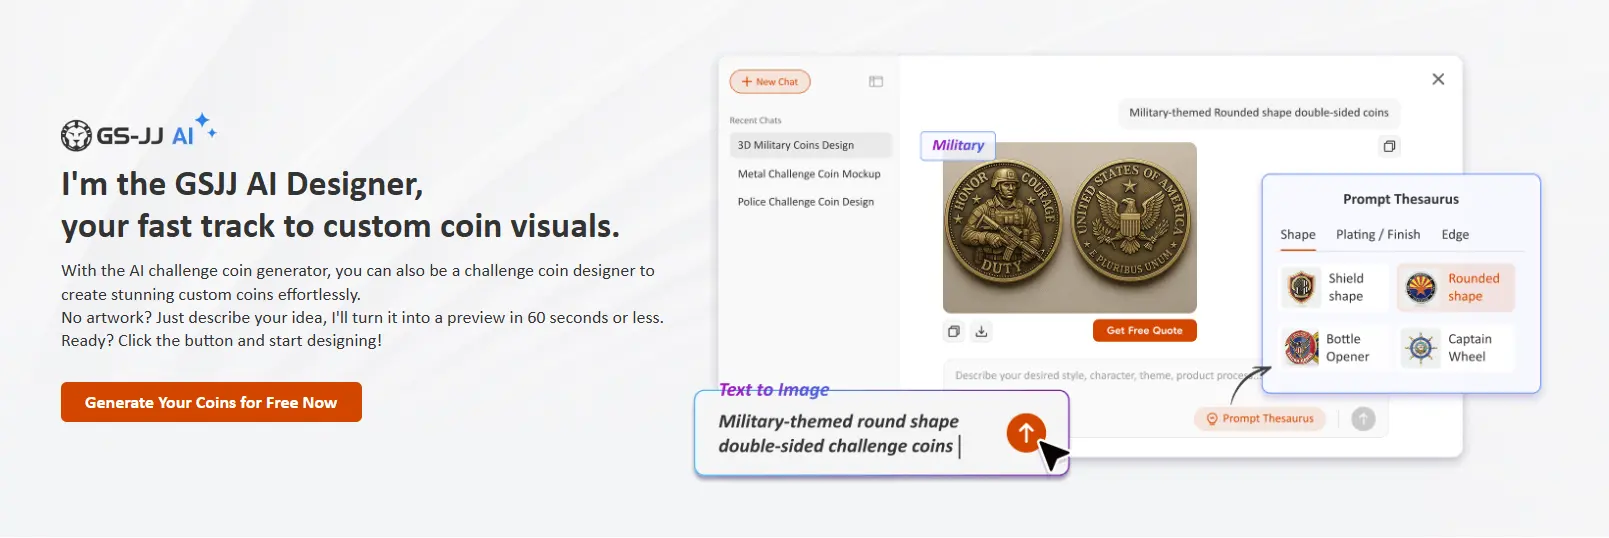Pick the Captain Wheel shape
This screenshot has width=1609, height=538.
1456,348
